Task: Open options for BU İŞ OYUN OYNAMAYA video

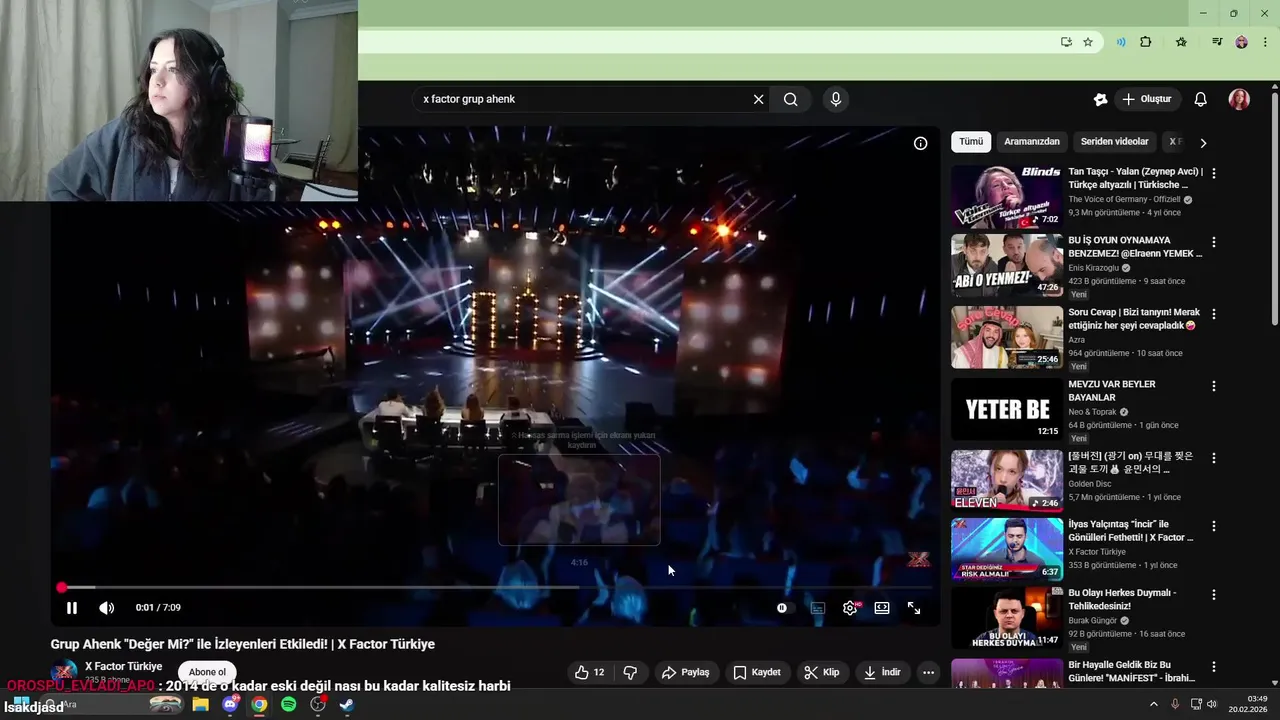Action: (1214, 242)
